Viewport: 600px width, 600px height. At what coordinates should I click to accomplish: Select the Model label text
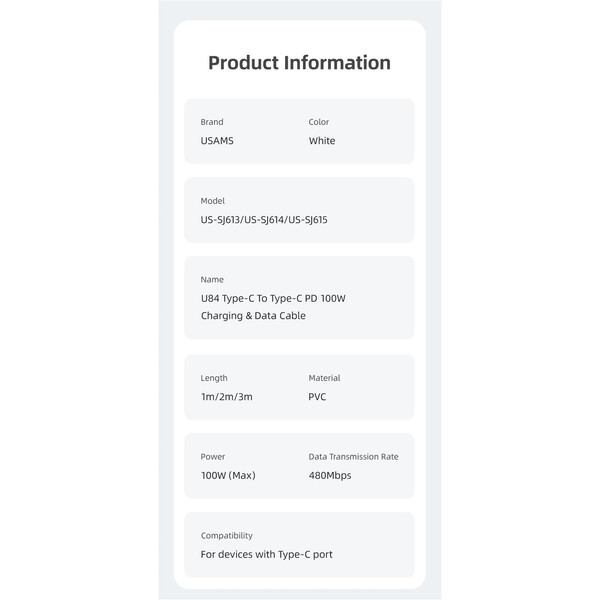(213, 201)
